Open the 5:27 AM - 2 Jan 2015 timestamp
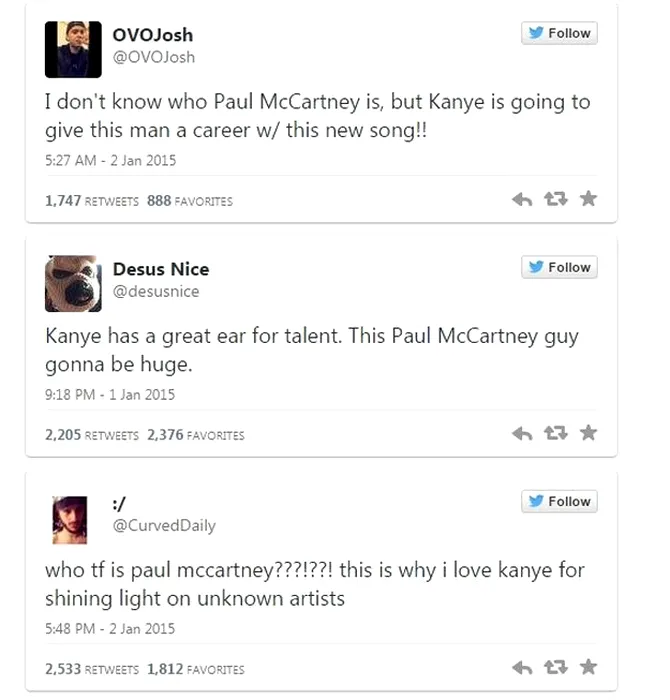This screenshot has width=670, height=700. [x=110, y=161]
